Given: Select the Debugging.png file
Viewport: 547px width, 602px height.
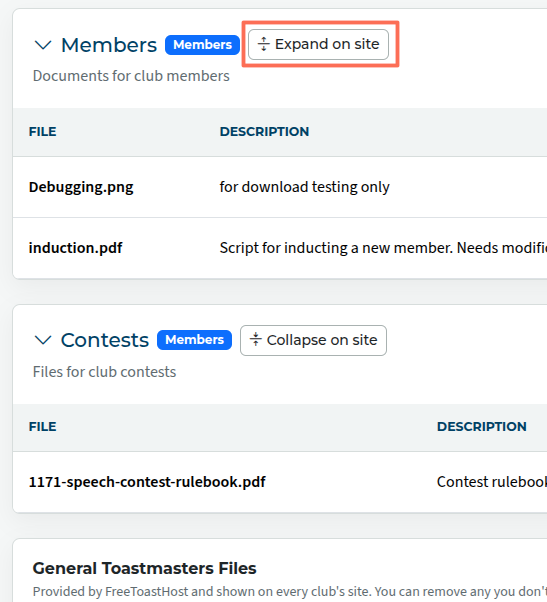Looking at the screenshot, I should (81, 187).
